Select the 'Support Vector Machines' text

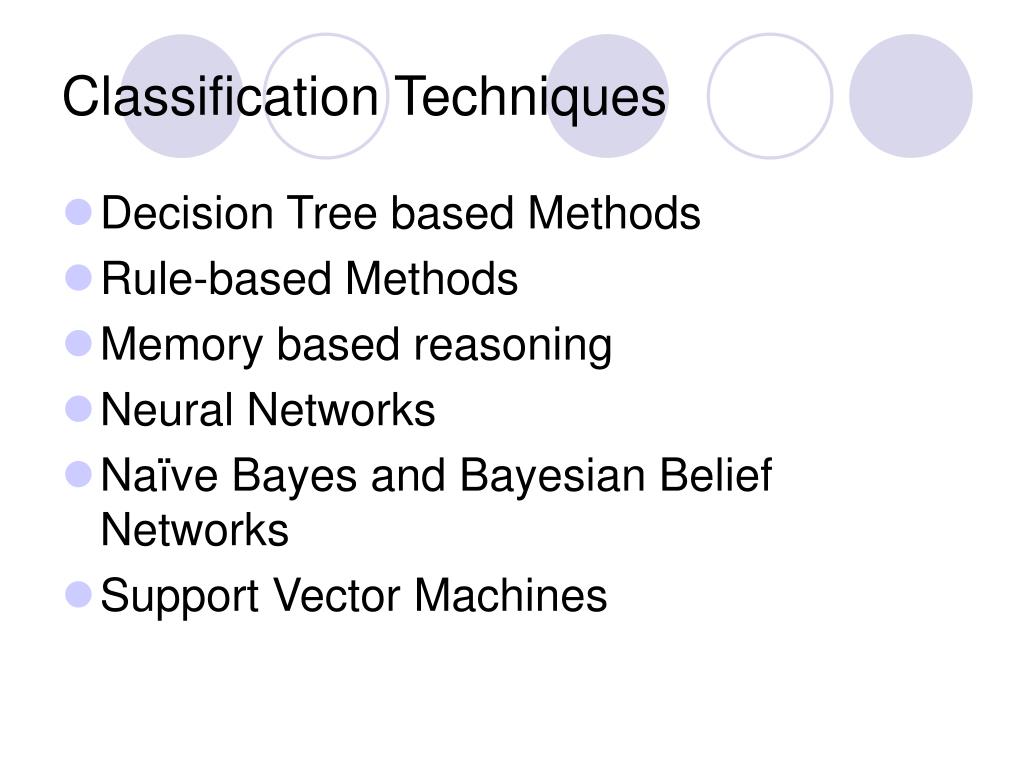click(x=353, y=596)
